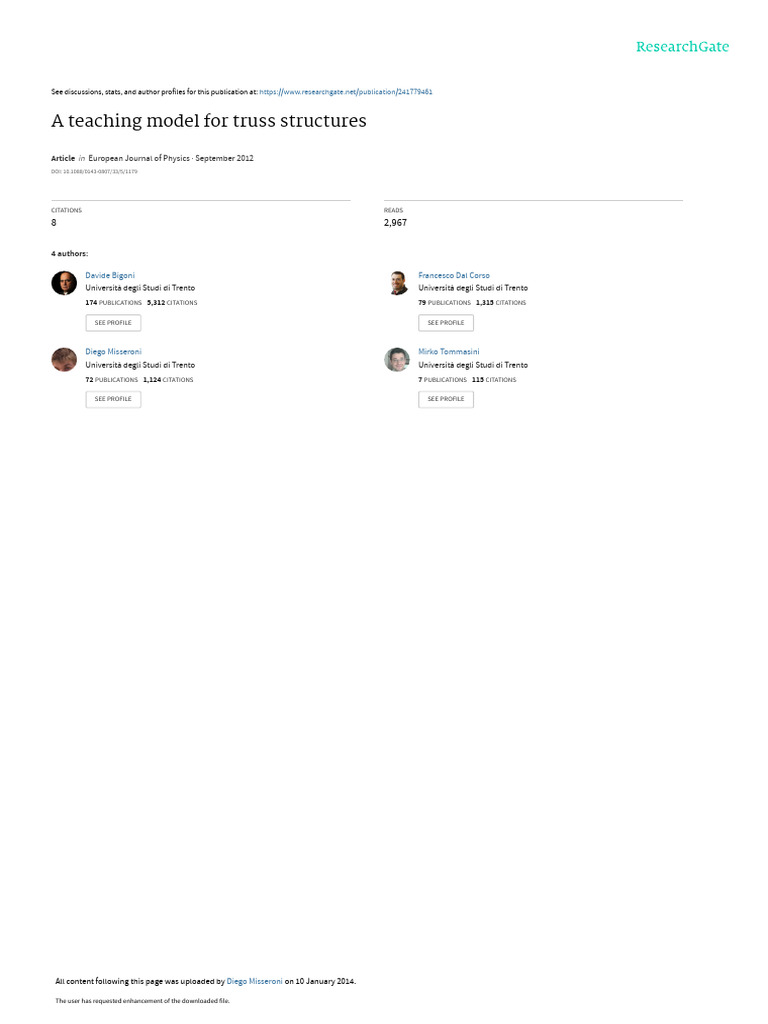See Profile button under Davide Bigoni
The image size is (768, 1024).
[113, 323]
